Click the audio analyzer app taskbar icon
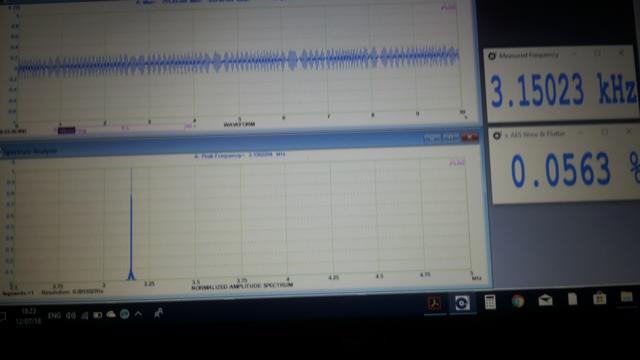 tap(462, 303)
